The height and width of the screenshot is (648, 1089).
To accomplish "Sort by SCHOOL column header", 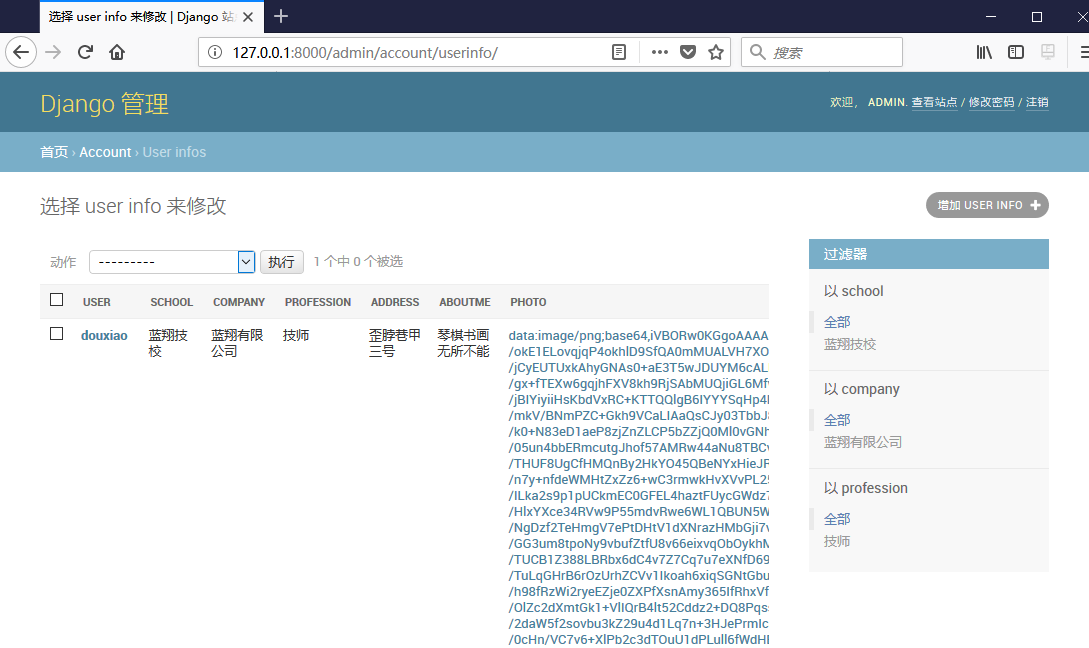I will click(x=172, y=302).
